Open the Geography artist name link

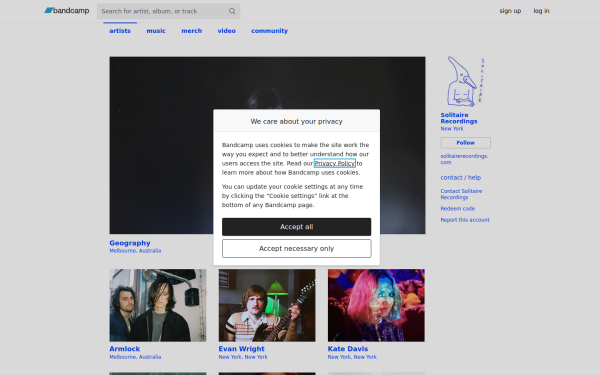tap(130, 243)
